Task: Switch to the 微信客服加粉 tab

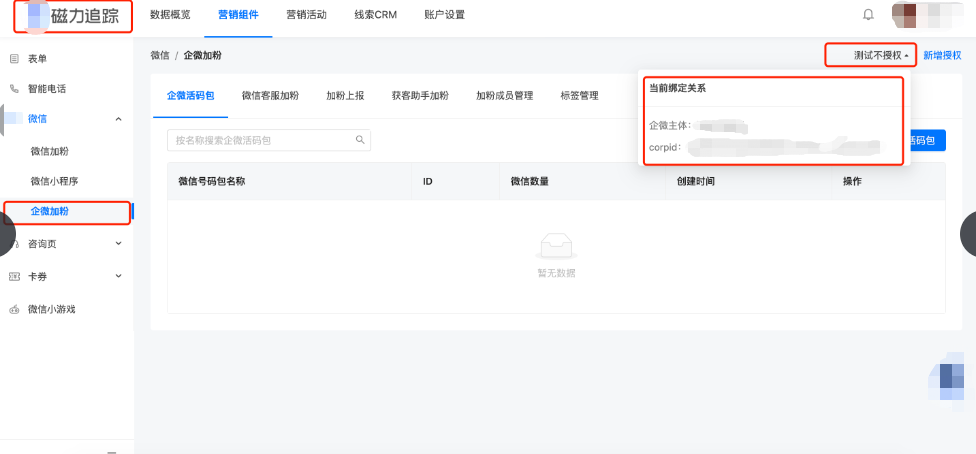Action: [x=270, y=96]
